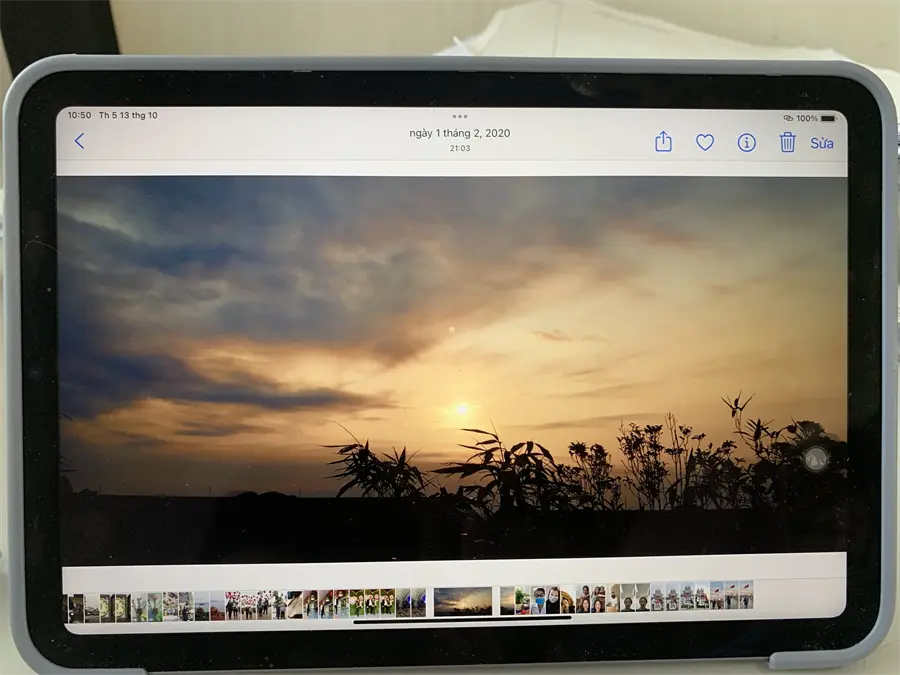Delete the photo using the trash icon
The image size is (900, 675).
point(788,142)
